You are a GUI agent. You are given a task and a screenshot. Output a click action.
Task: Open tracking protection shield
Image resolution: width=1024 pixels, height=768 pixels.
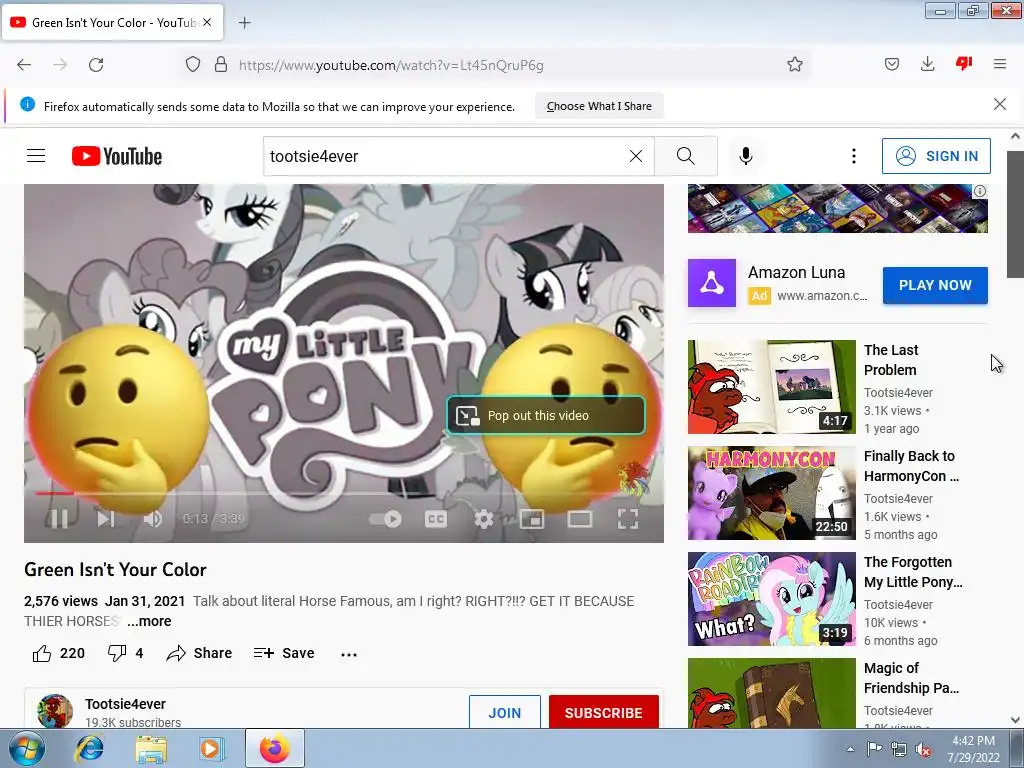click(x=193, y=65)
